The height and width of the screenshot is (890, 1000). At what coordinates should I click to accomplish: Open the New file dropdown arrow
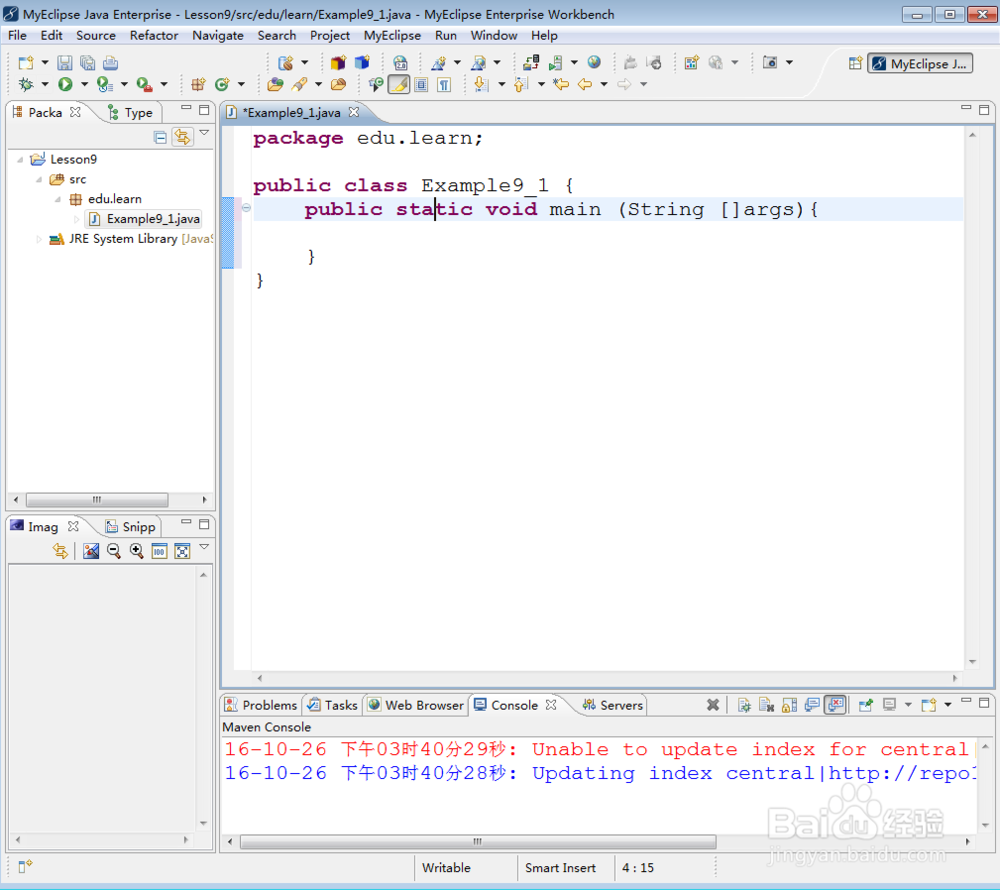(x=45, y=62)
